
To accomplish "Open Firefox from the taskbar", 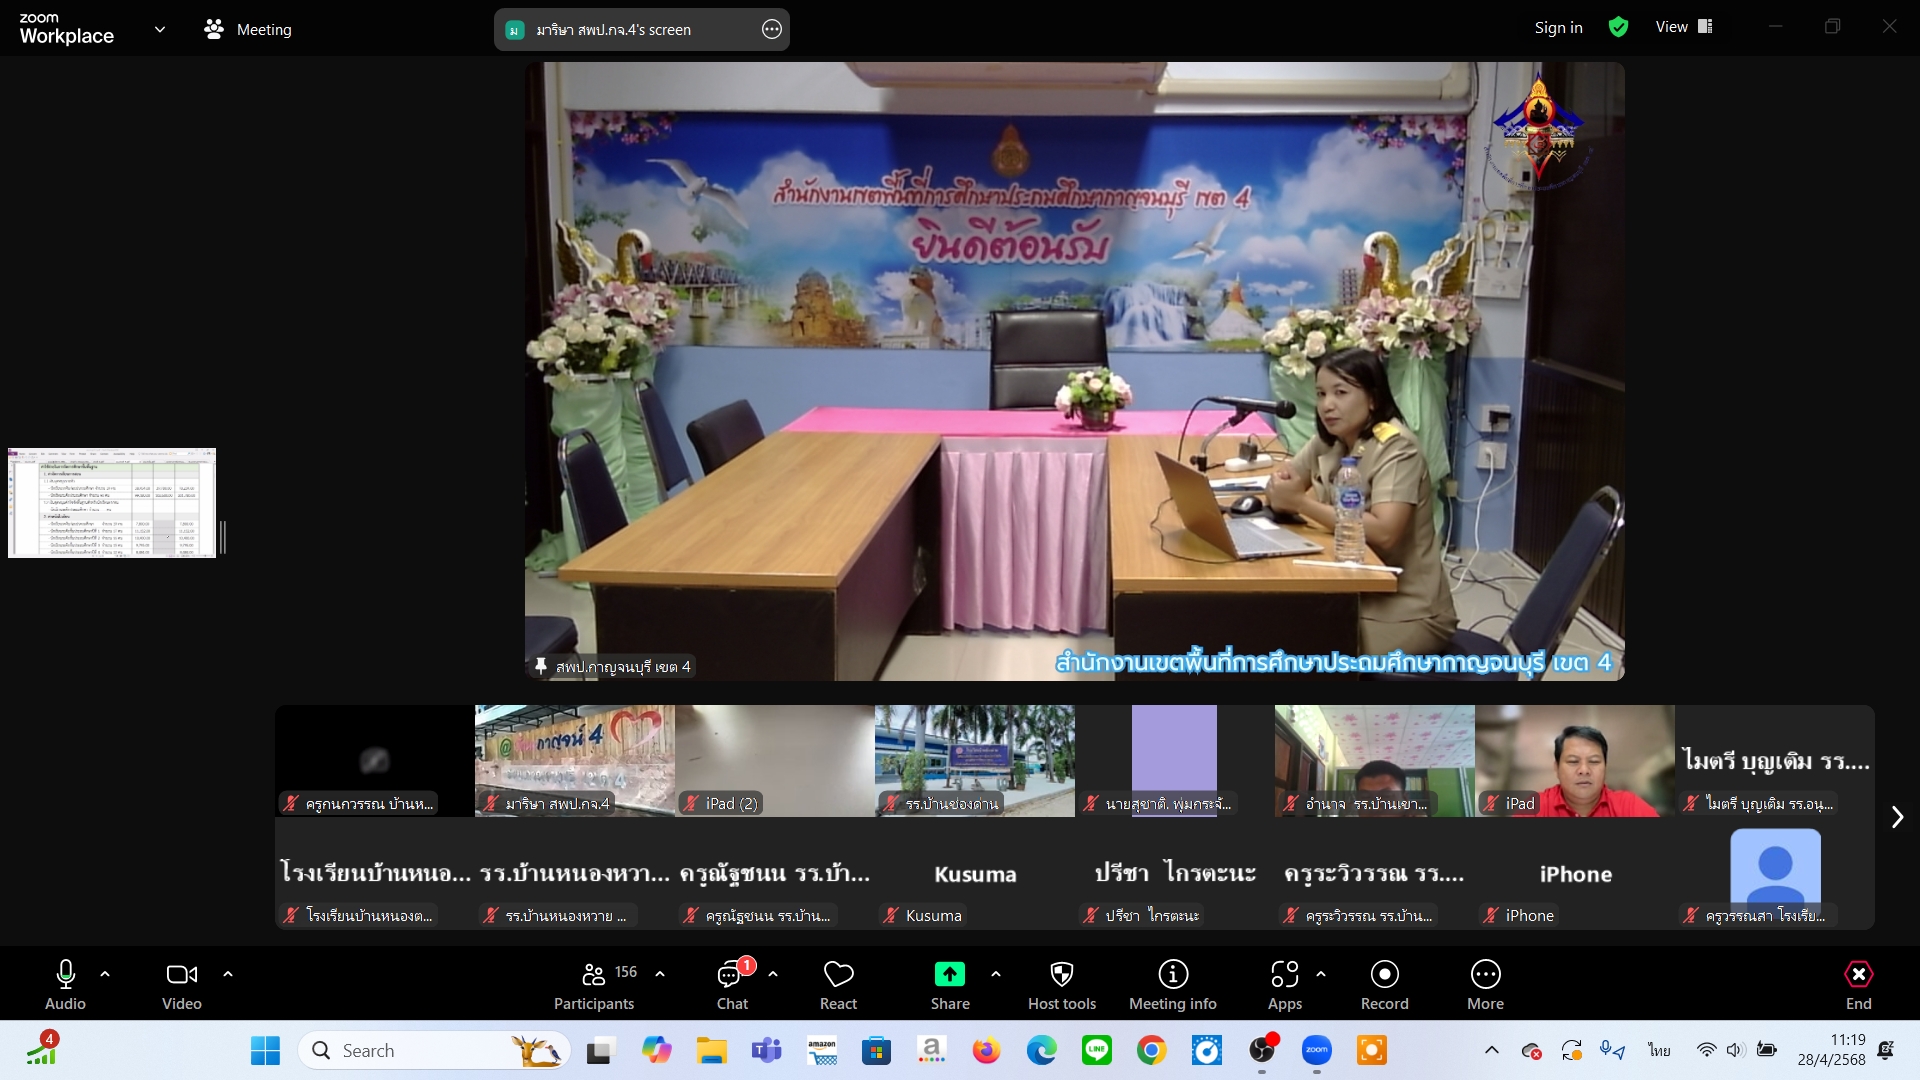I will point(987,1051).
